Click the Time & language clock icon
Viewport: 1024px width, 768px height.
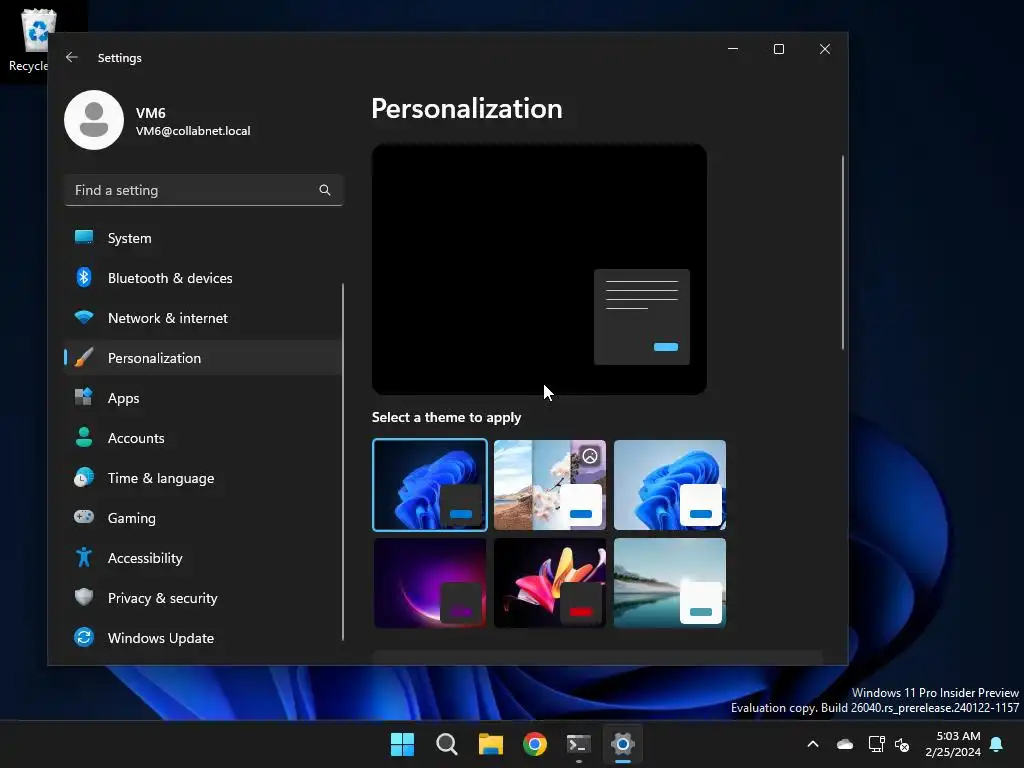[x=84, y=477]
